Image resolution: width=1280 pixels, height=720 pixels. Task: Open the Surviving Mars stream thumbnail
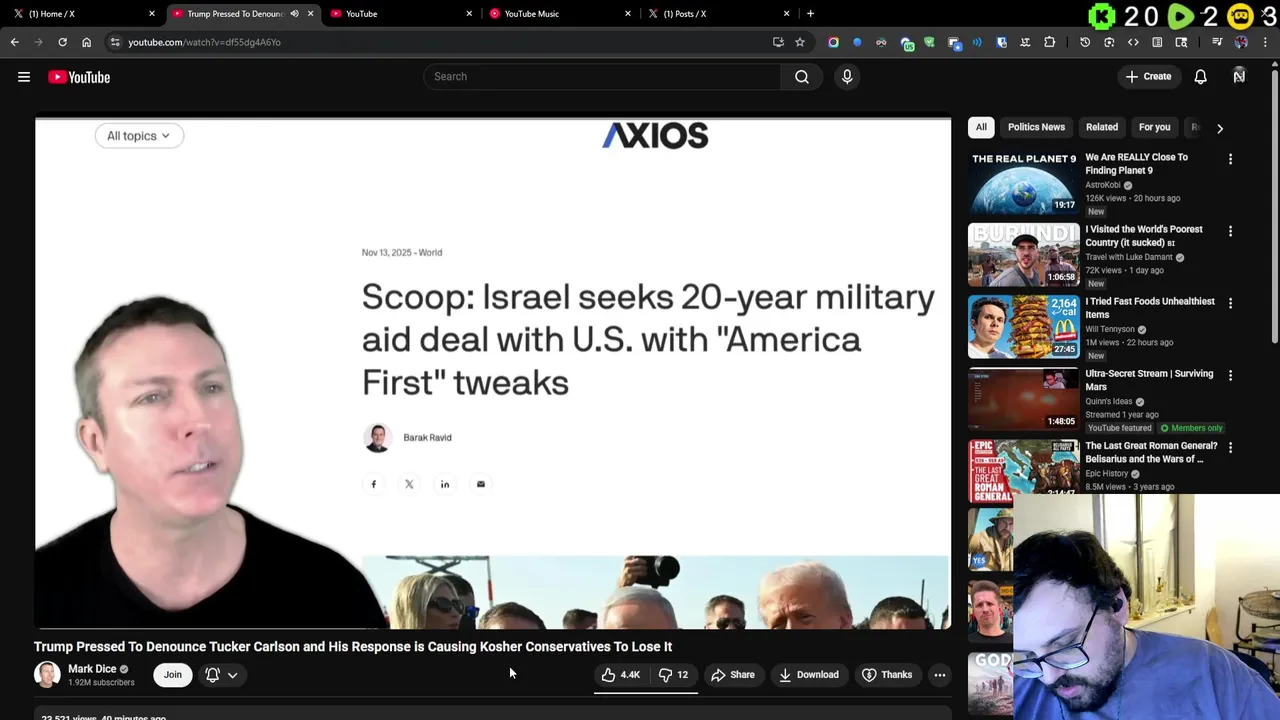pos(1024,398)
